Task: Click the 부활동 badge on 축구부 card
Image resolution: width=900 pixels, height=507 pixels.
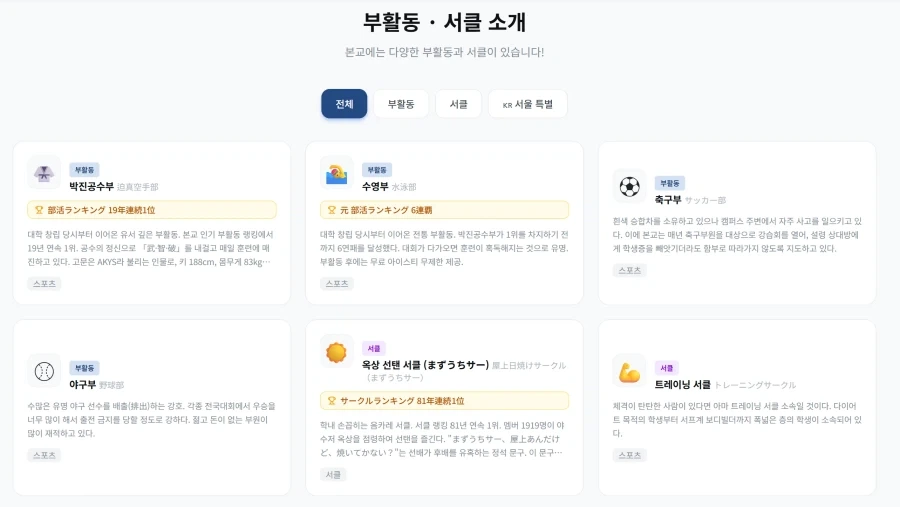Action: [x=670, y=183]
